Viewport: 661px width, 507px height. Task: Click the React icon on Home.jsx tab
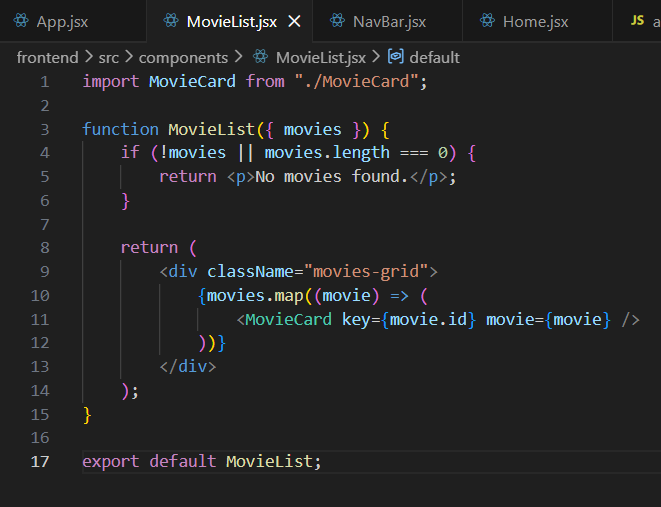487,21
